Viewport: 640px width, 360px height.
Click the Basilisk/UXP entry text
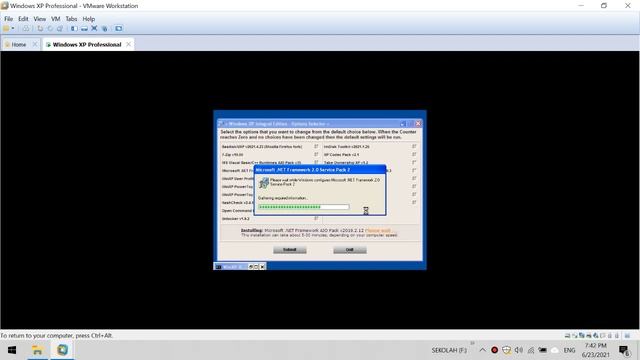tap(262, 147)
